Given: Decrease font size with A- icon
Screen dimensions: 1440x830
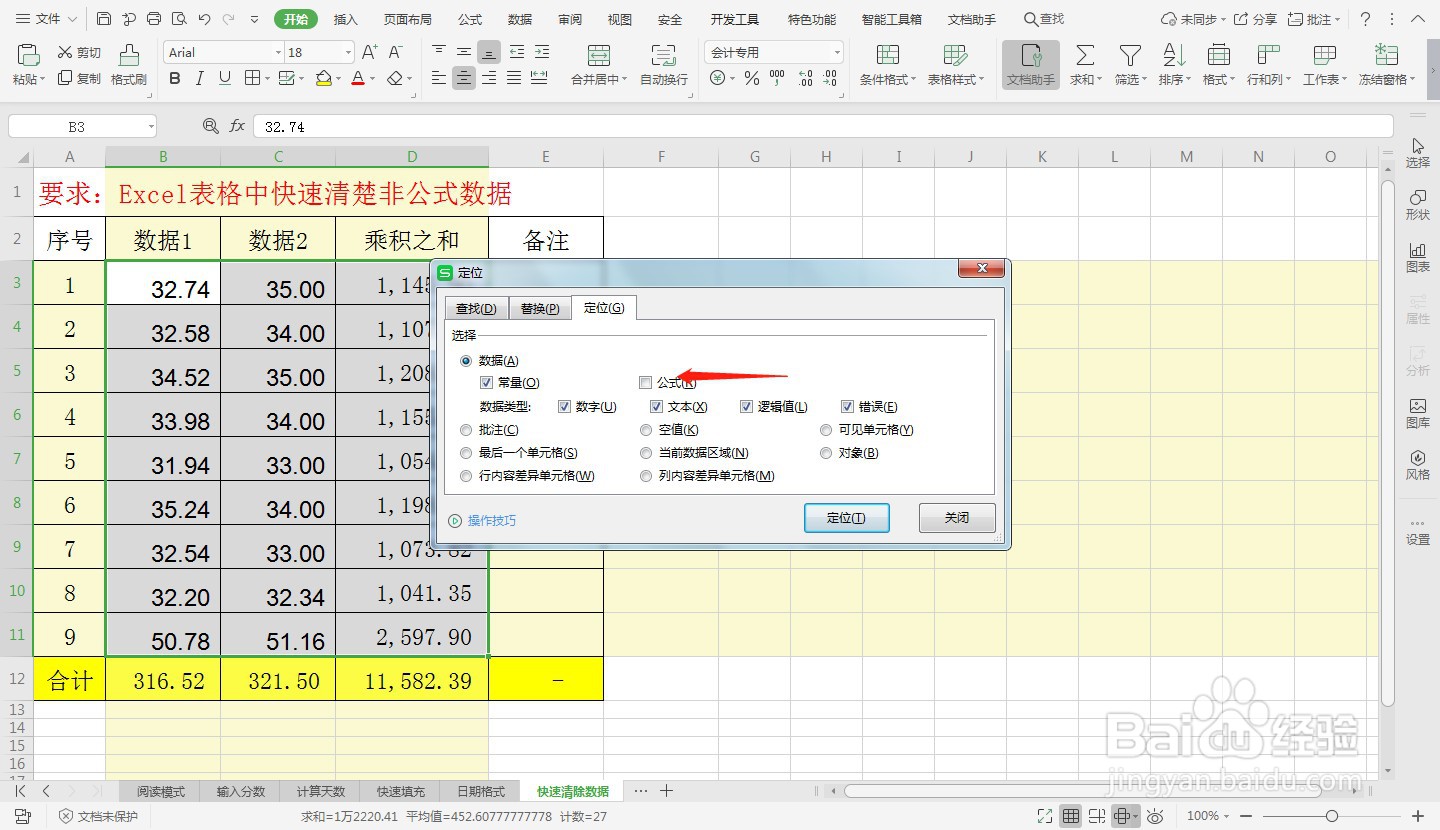Looking at the screenshot, I should click(x=395, y=52).
